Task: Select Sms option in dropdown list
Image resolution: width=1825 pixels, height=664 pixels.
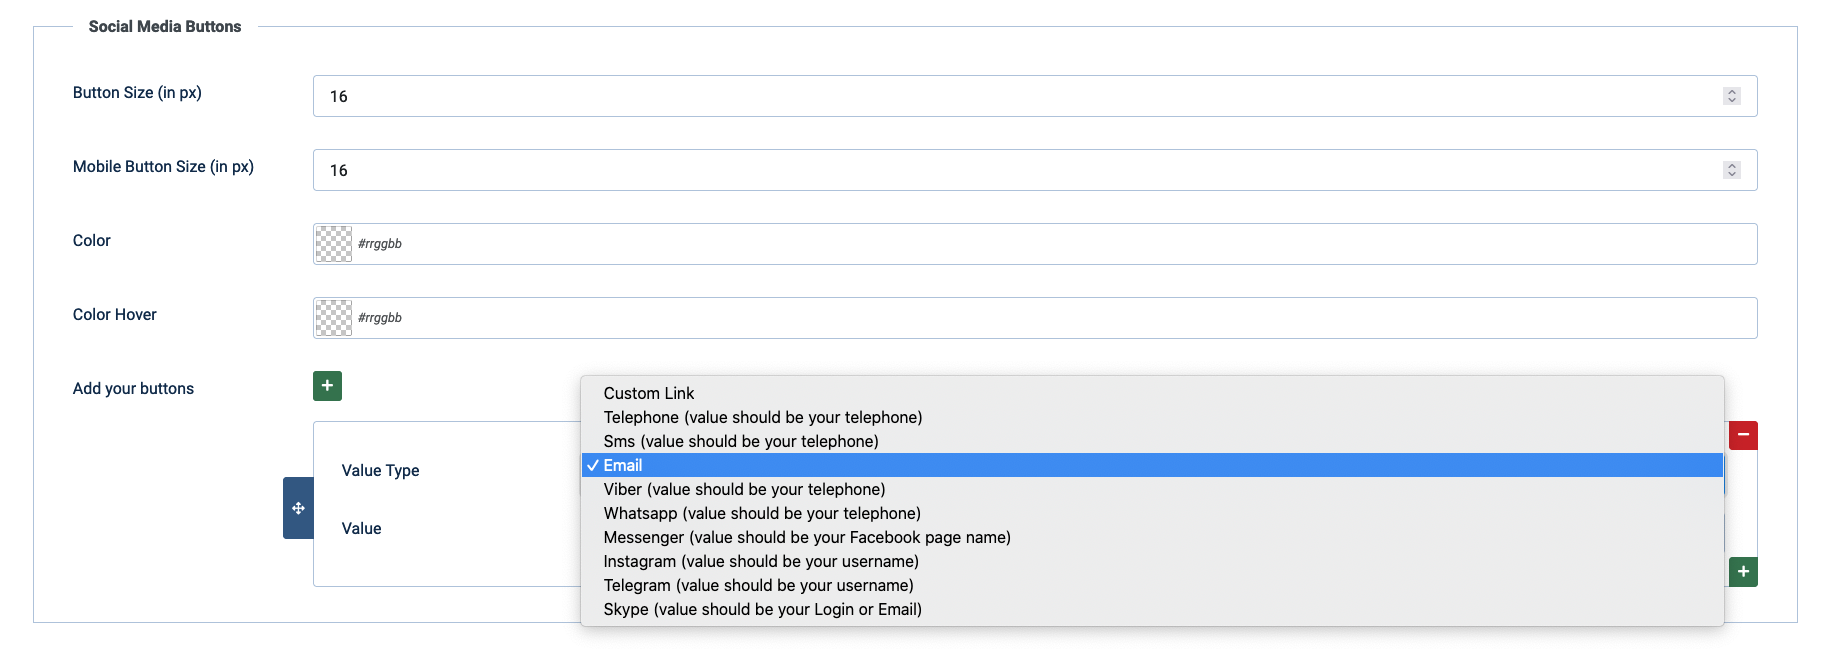Action: (x=740, y=442)
